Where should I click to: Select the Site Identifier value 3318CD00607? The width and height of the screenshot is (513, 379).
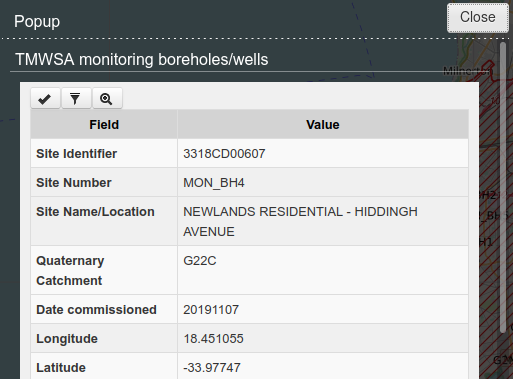coord(224,154)
